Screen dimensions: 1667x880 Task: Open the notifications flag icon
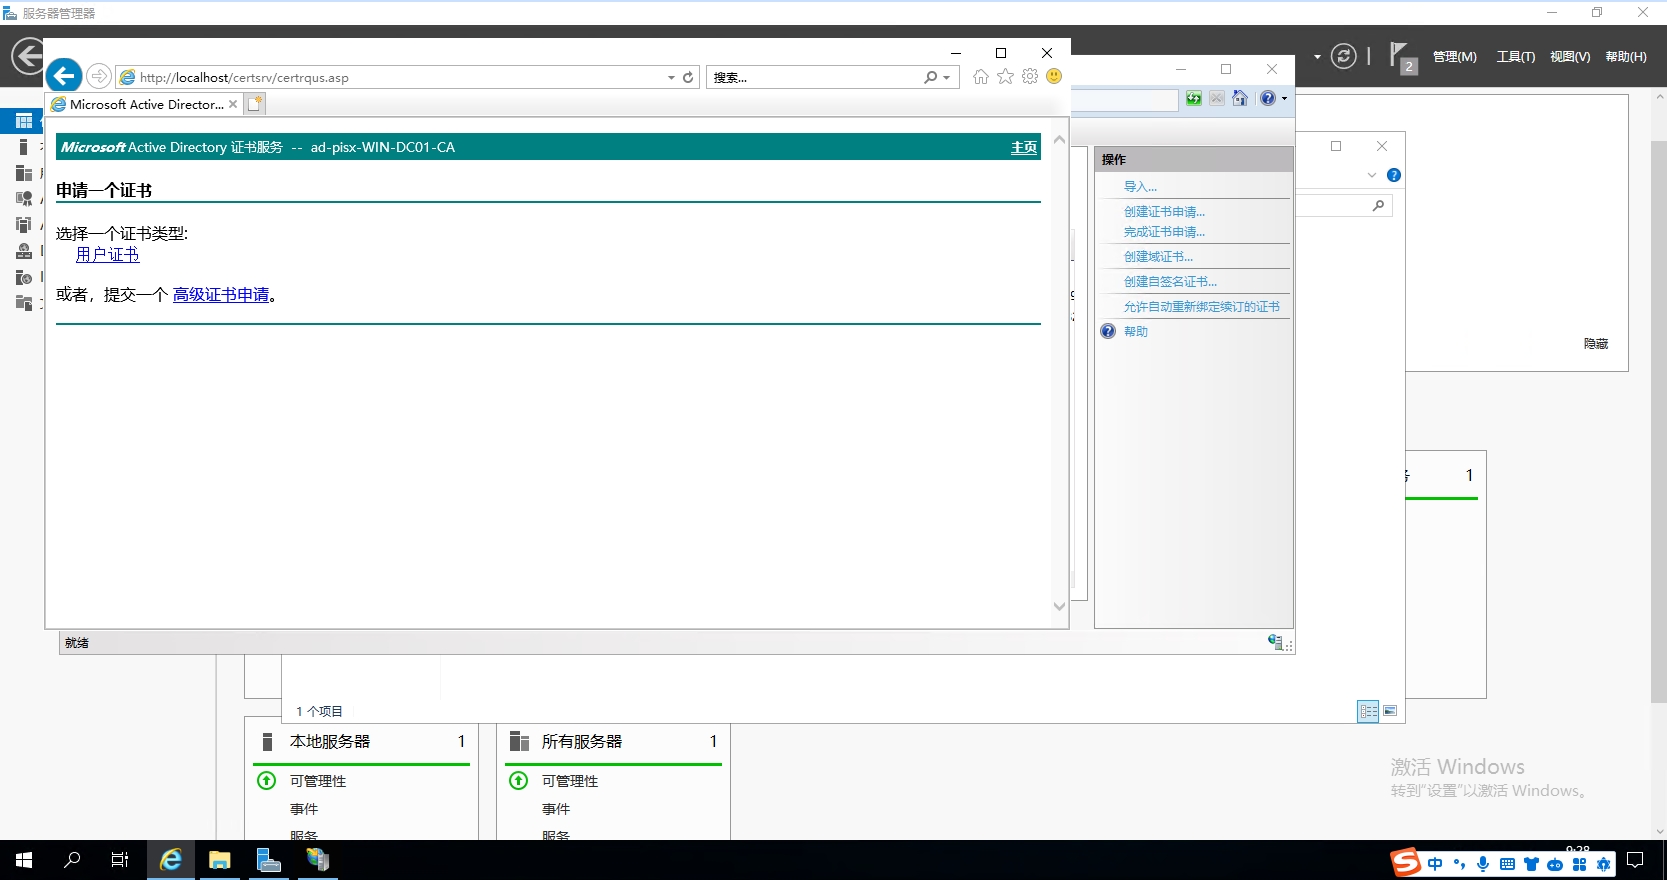click(x=1401, y=57)
